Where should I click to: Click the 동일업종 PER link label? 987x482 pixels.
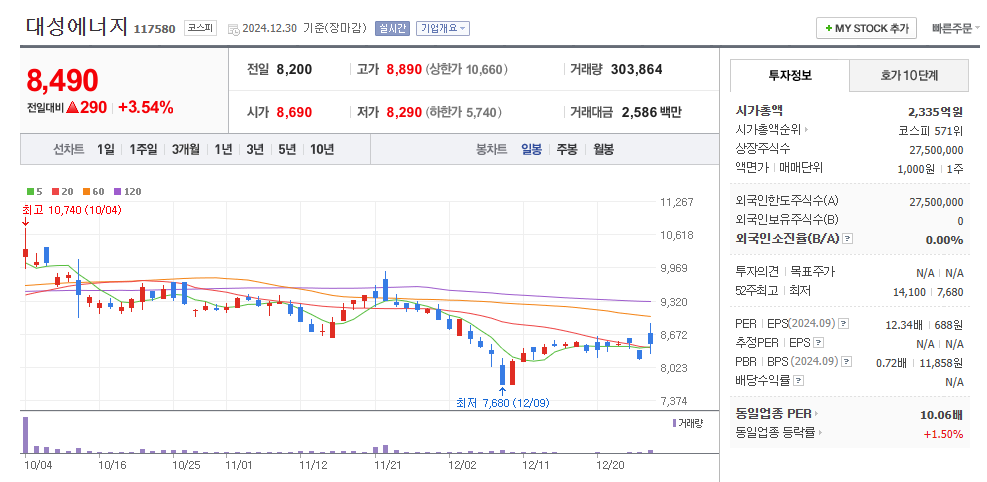pos(774,414)
